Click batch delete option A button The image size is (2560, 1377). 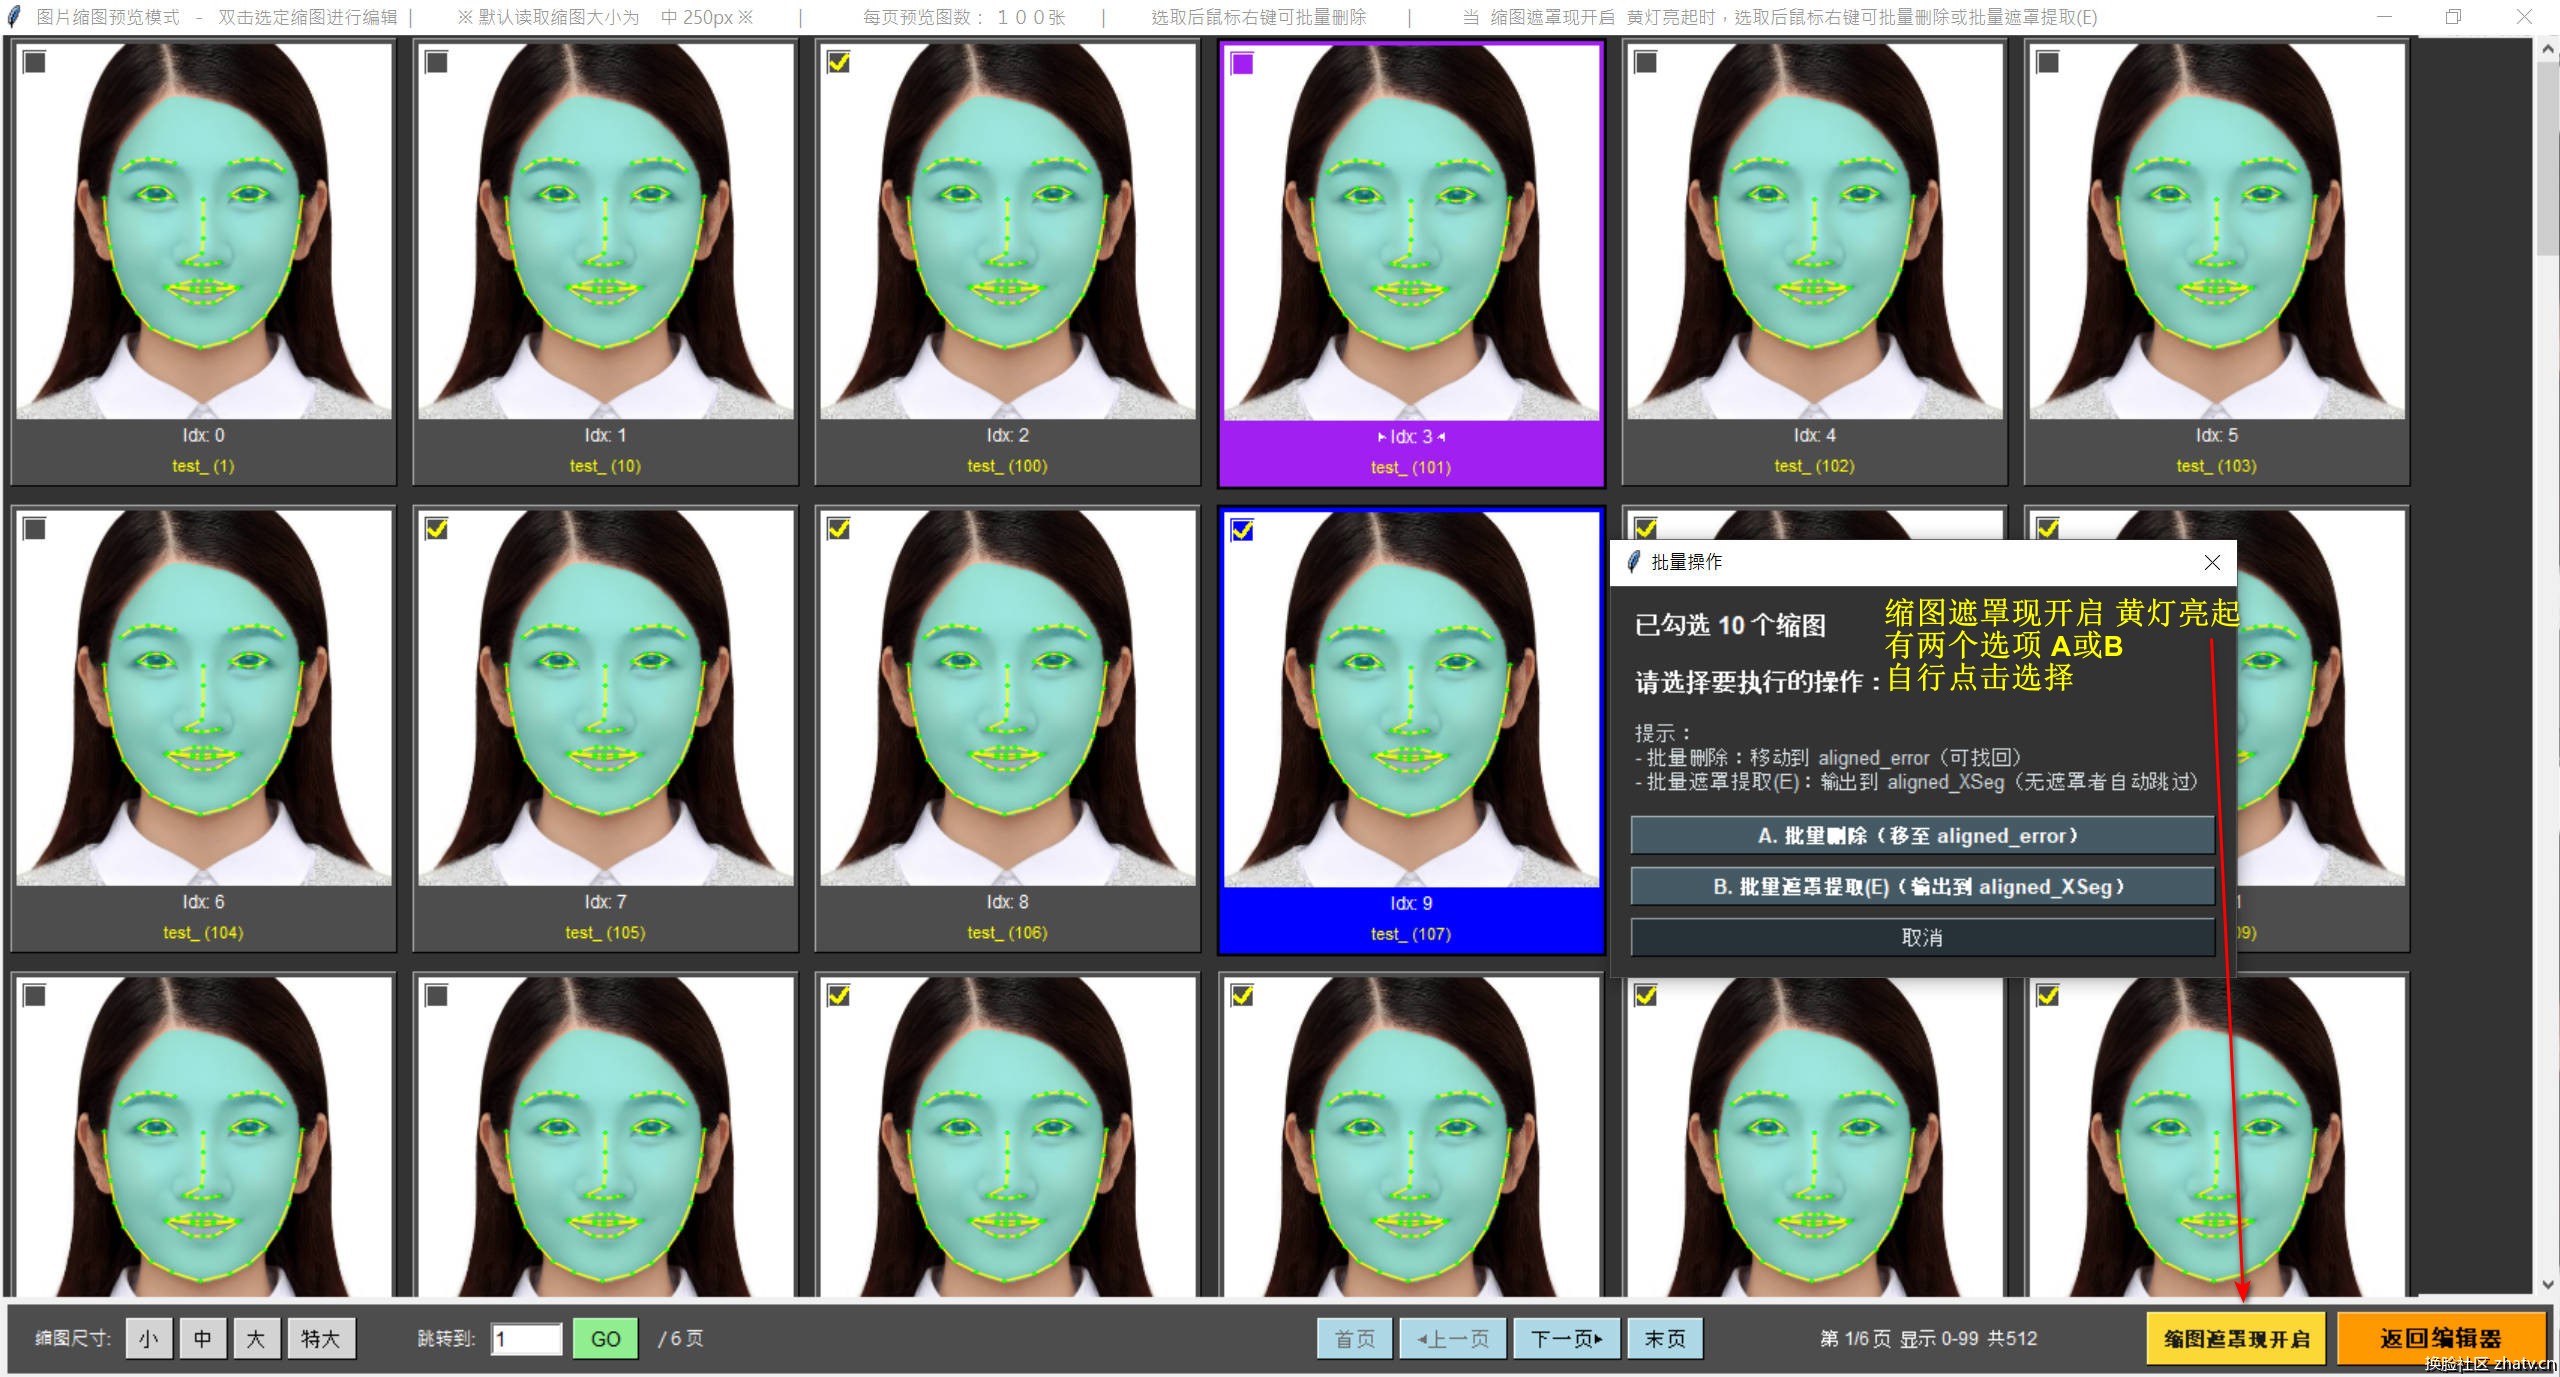point(1921,836)
